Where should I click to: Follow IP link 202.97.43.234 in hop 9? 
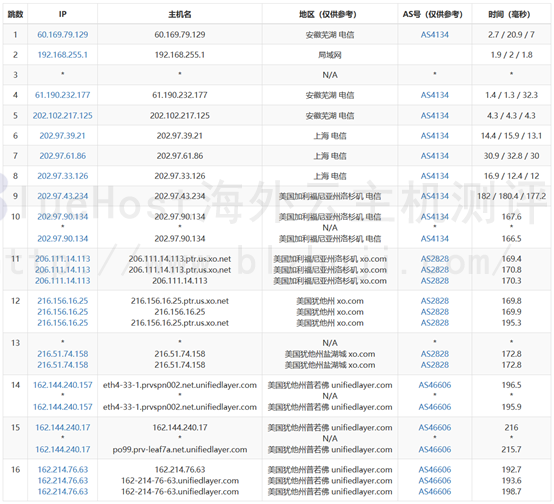[63, 196]
